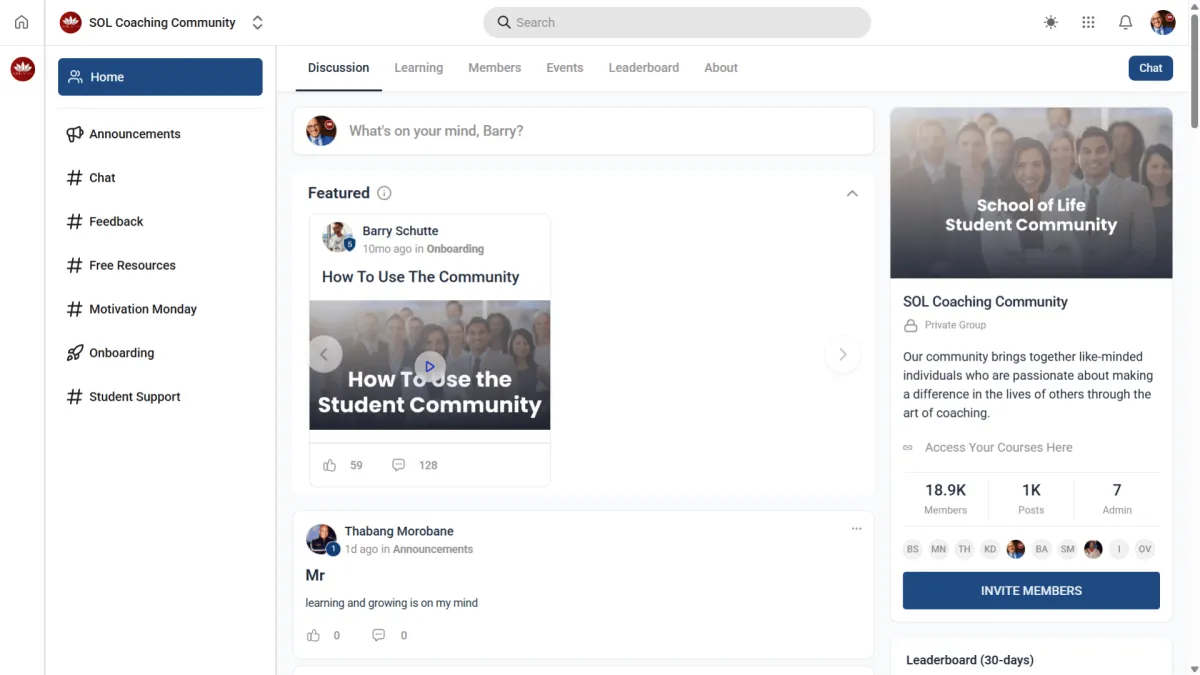
Task: Toggle light/dark theme sun icon
Action: coord(1050,22)
